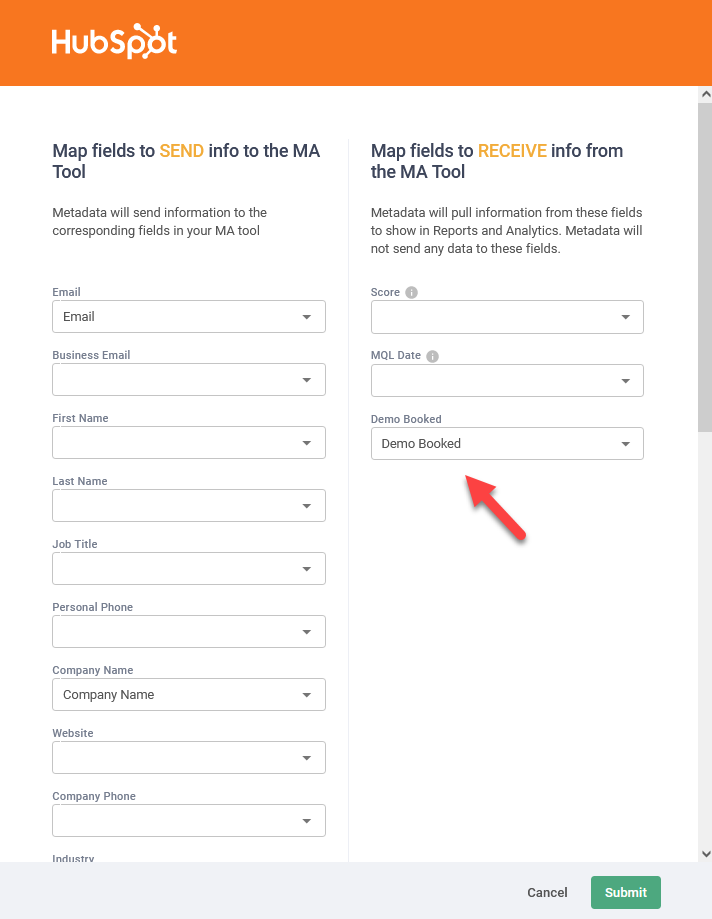The image size is (712, 919).
Task: Open the MQL Date dropdown
Action: [x=507, y=381]
